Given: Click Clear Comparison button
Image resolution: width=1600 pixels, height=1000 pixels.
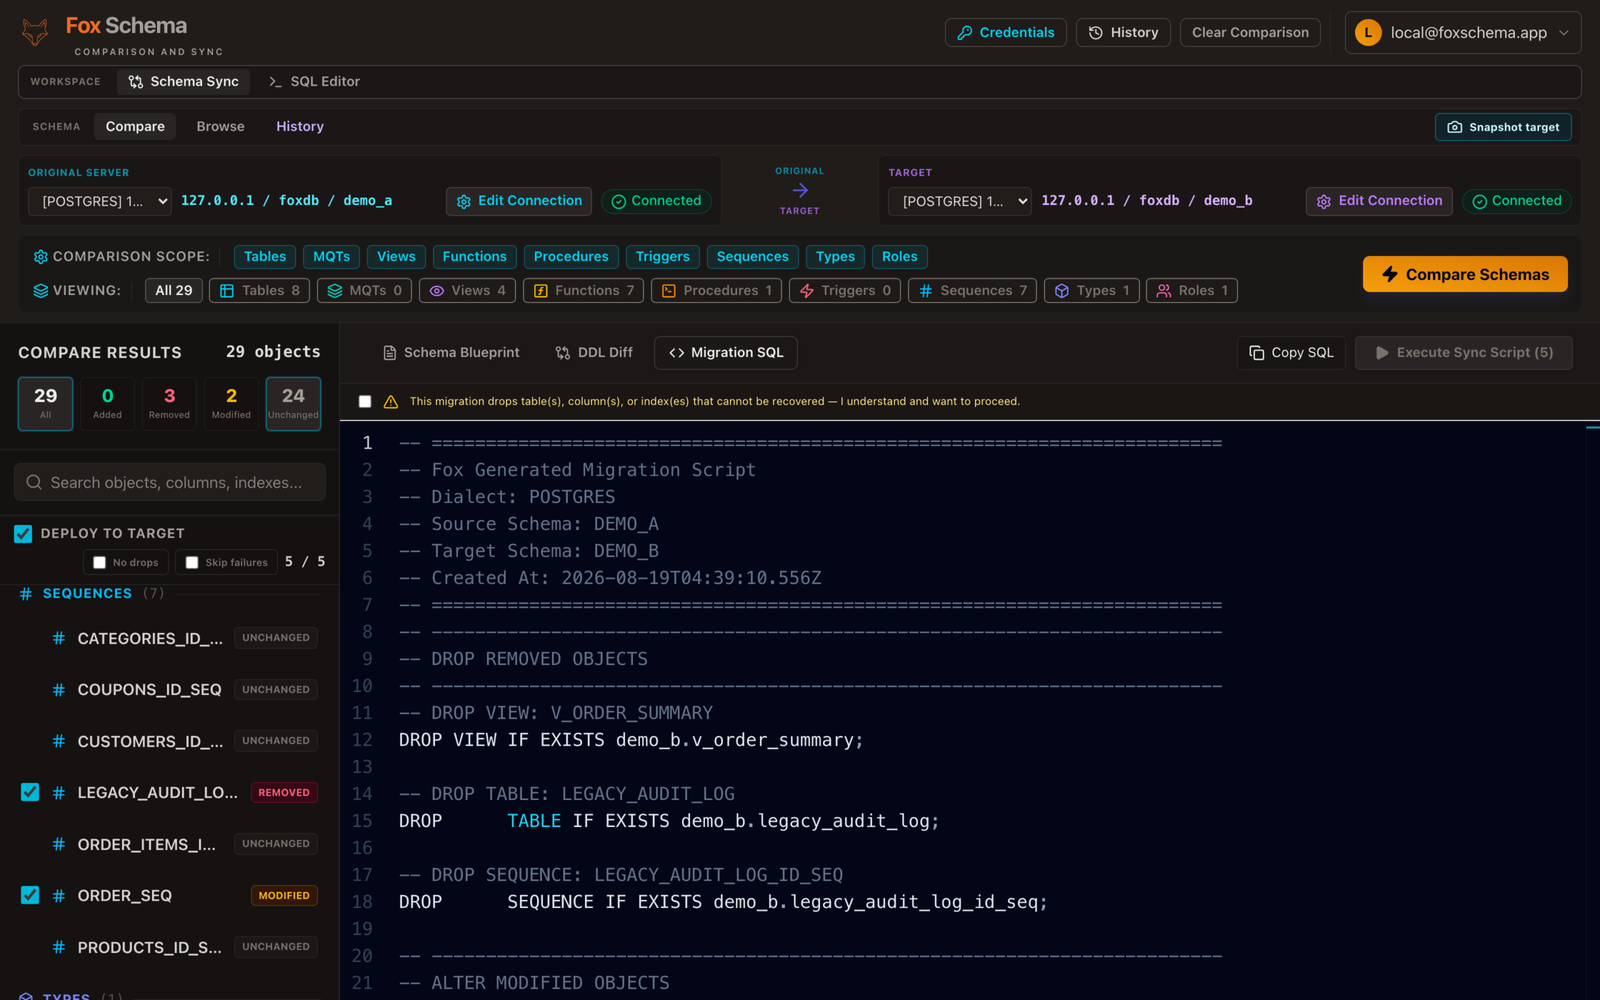Looking at the screenshot, I should 1250,32.
